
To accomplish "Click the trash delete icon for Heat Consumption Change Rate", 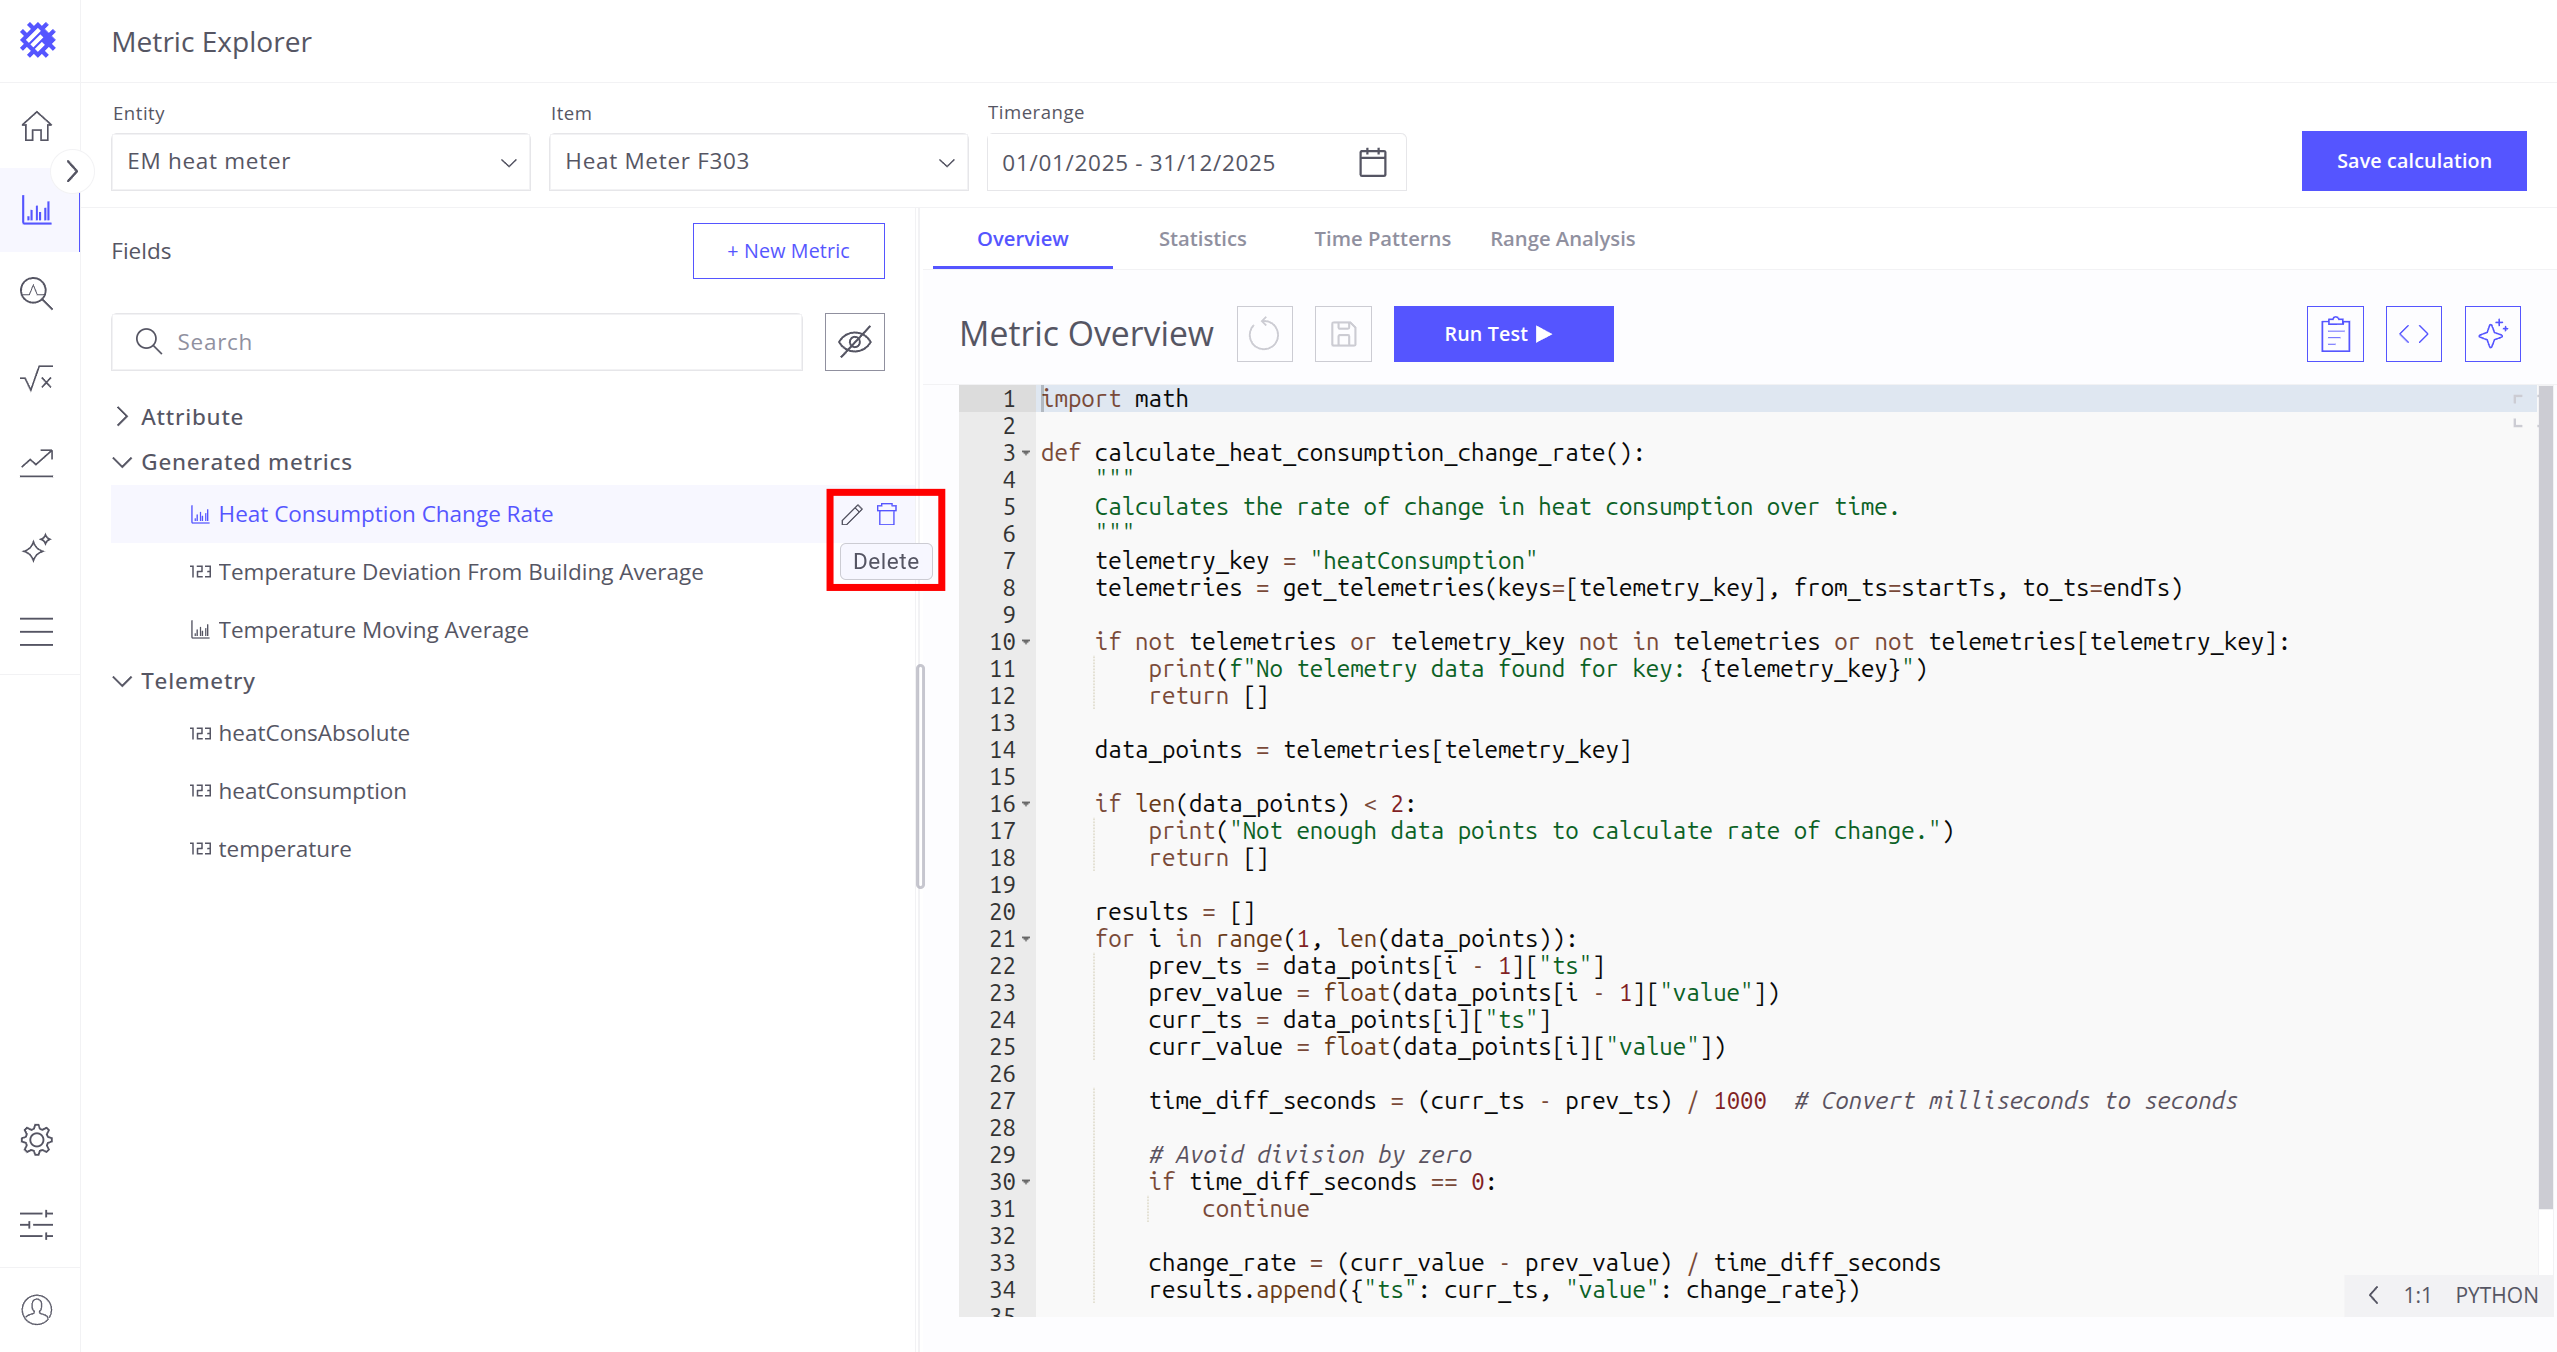I will point(887,515).
